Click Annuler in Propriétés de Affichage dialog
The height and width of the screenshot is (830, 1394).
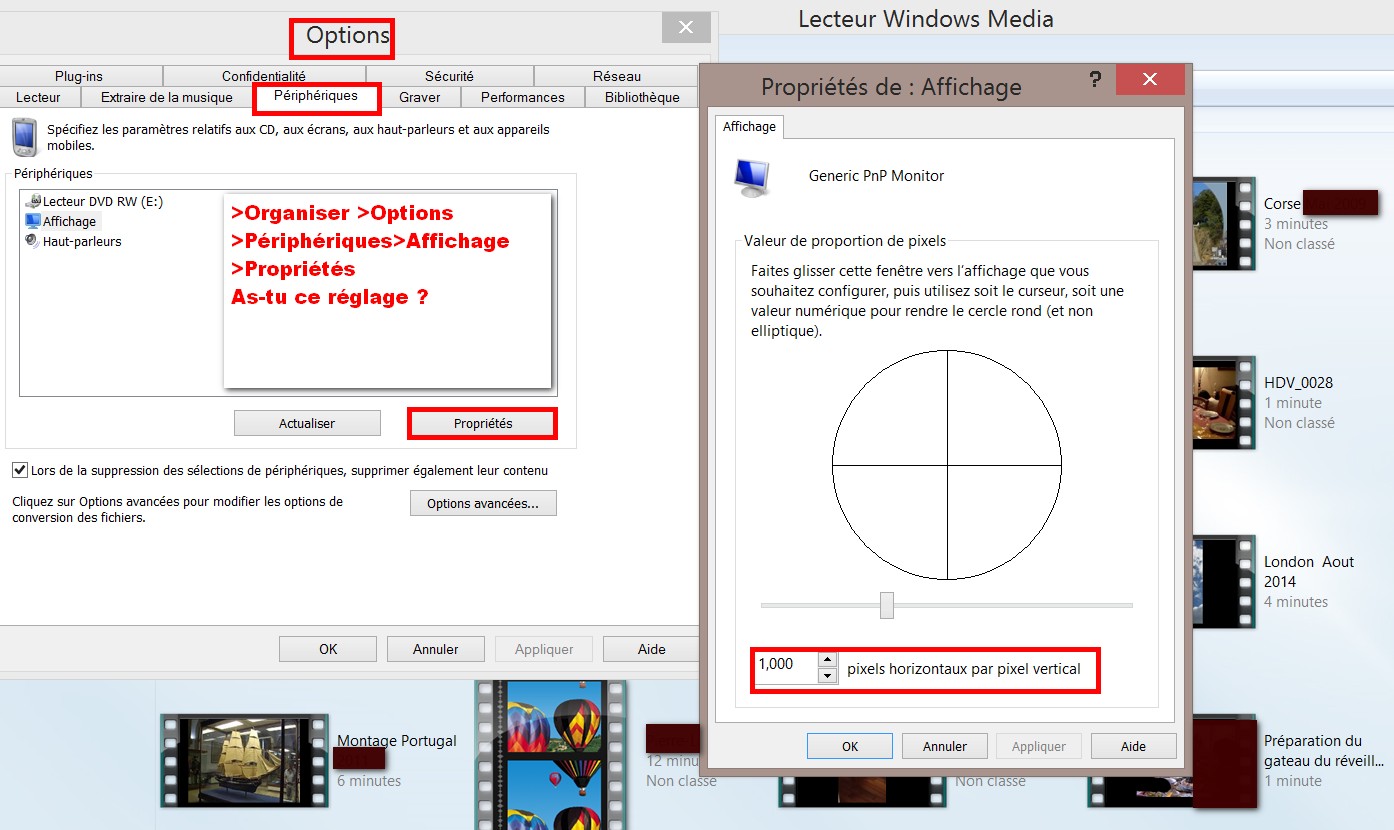coord(945,746)
